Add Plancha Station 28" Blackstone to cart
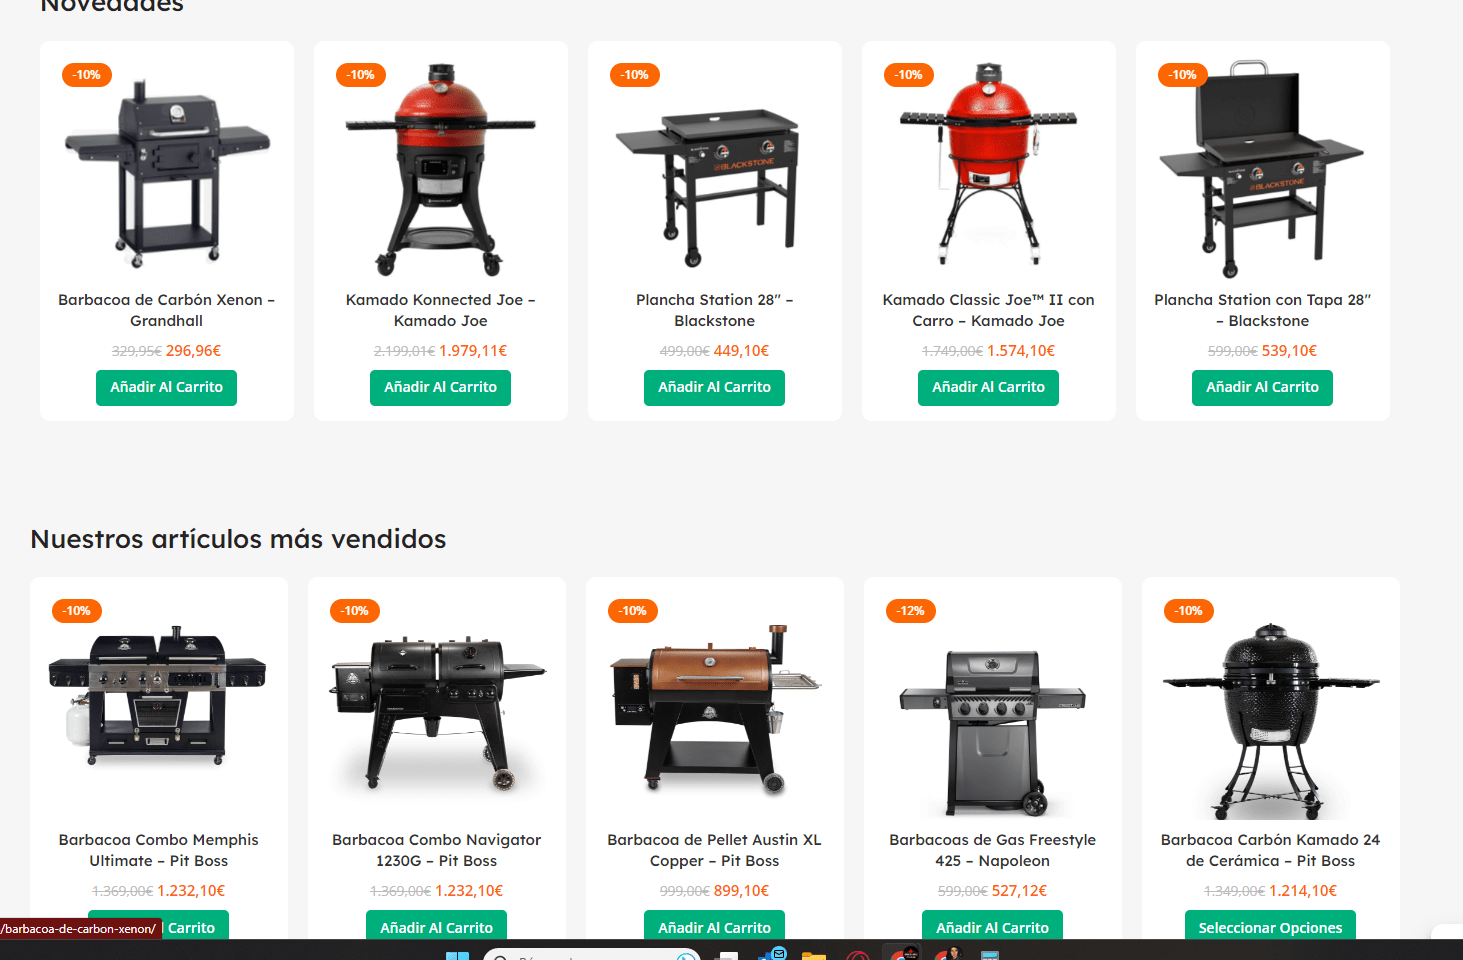 (714, 387)
